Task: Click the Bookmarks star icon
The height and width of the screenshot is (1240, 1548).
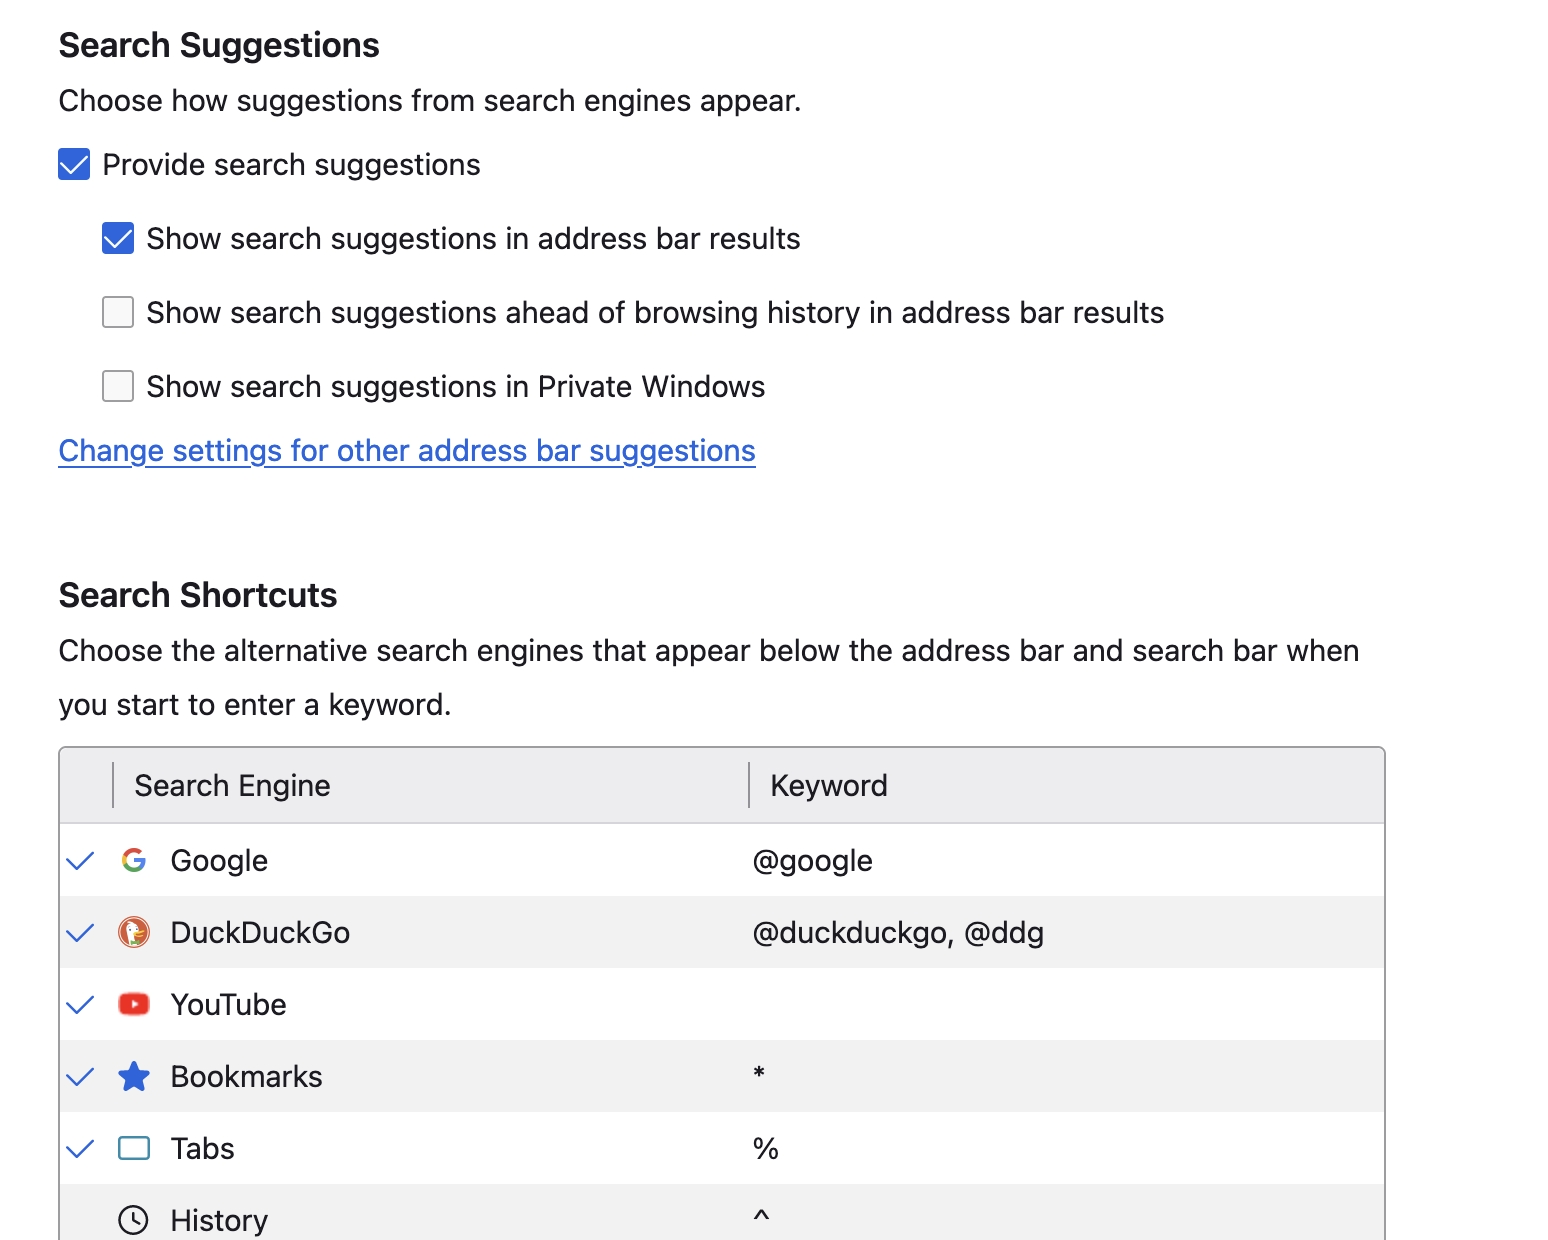Action: pos(134,1077)
